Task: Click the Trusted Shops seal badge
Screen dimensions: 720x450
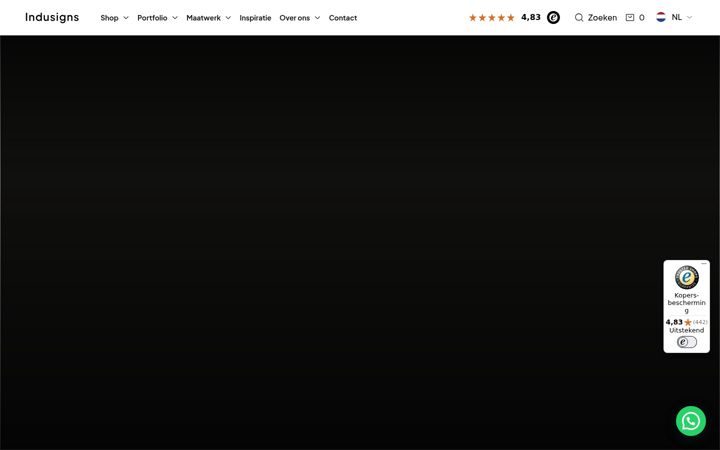Action: [x=686, y=277]
